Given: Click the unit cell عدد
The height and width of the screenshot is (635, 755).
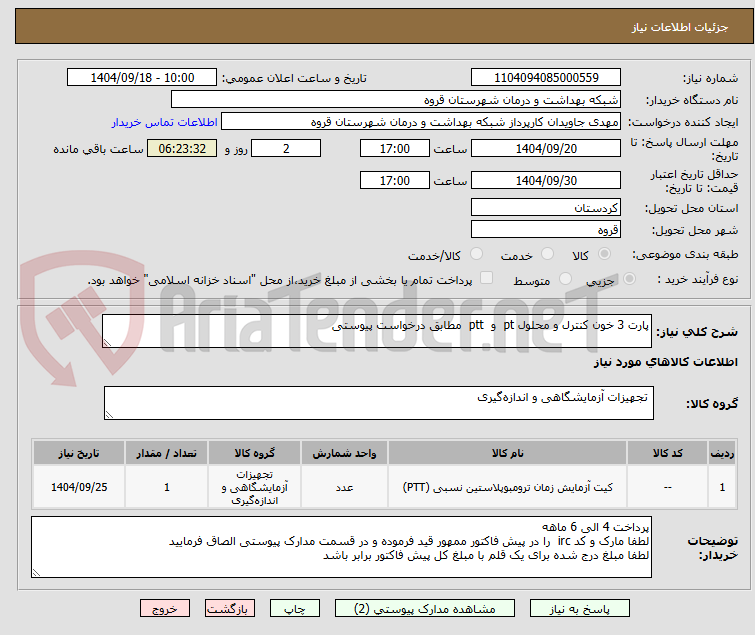Looking at the screenshot, I should (x=344, y=487).
